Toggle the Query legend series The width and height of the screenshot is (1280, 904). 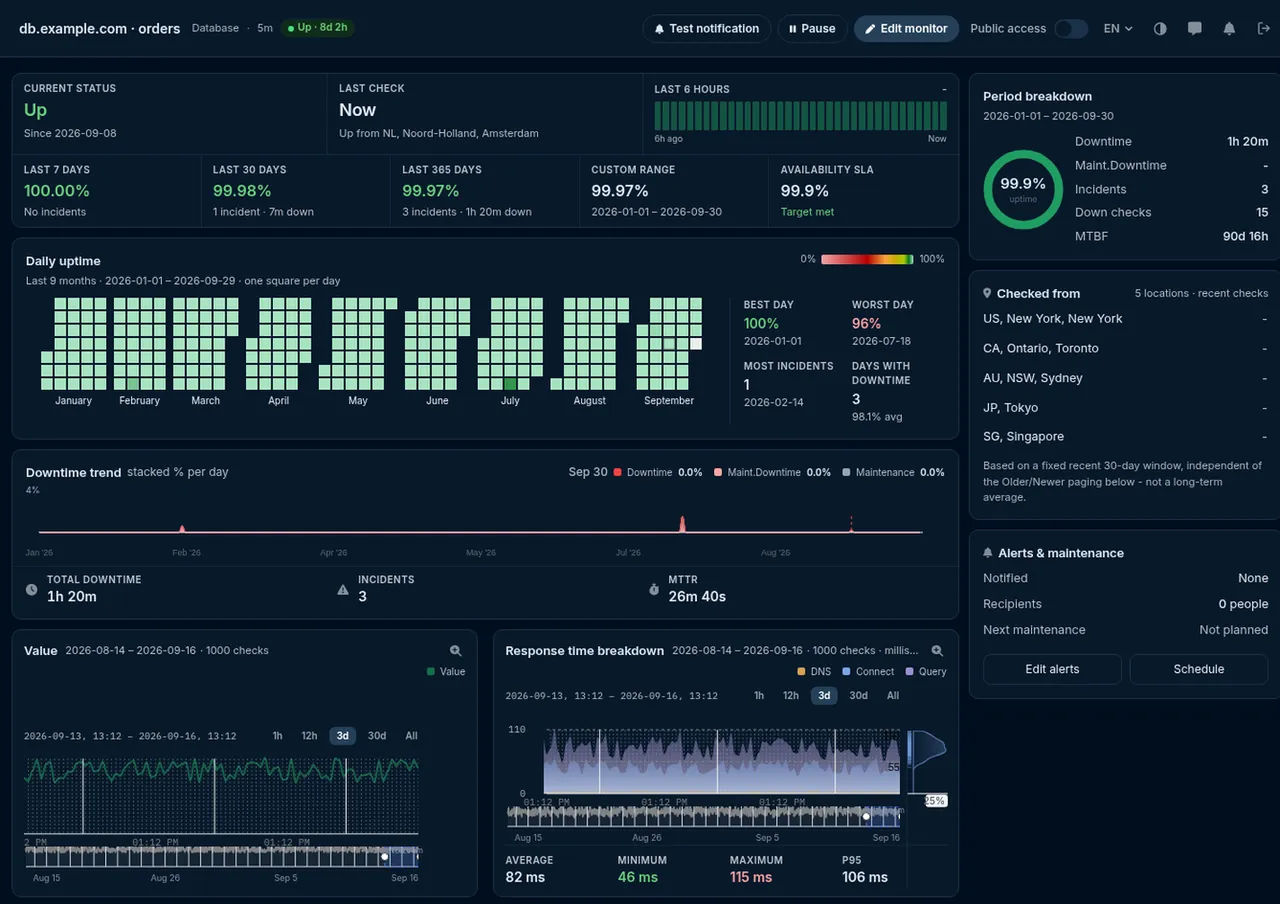(x=926, y=672)
